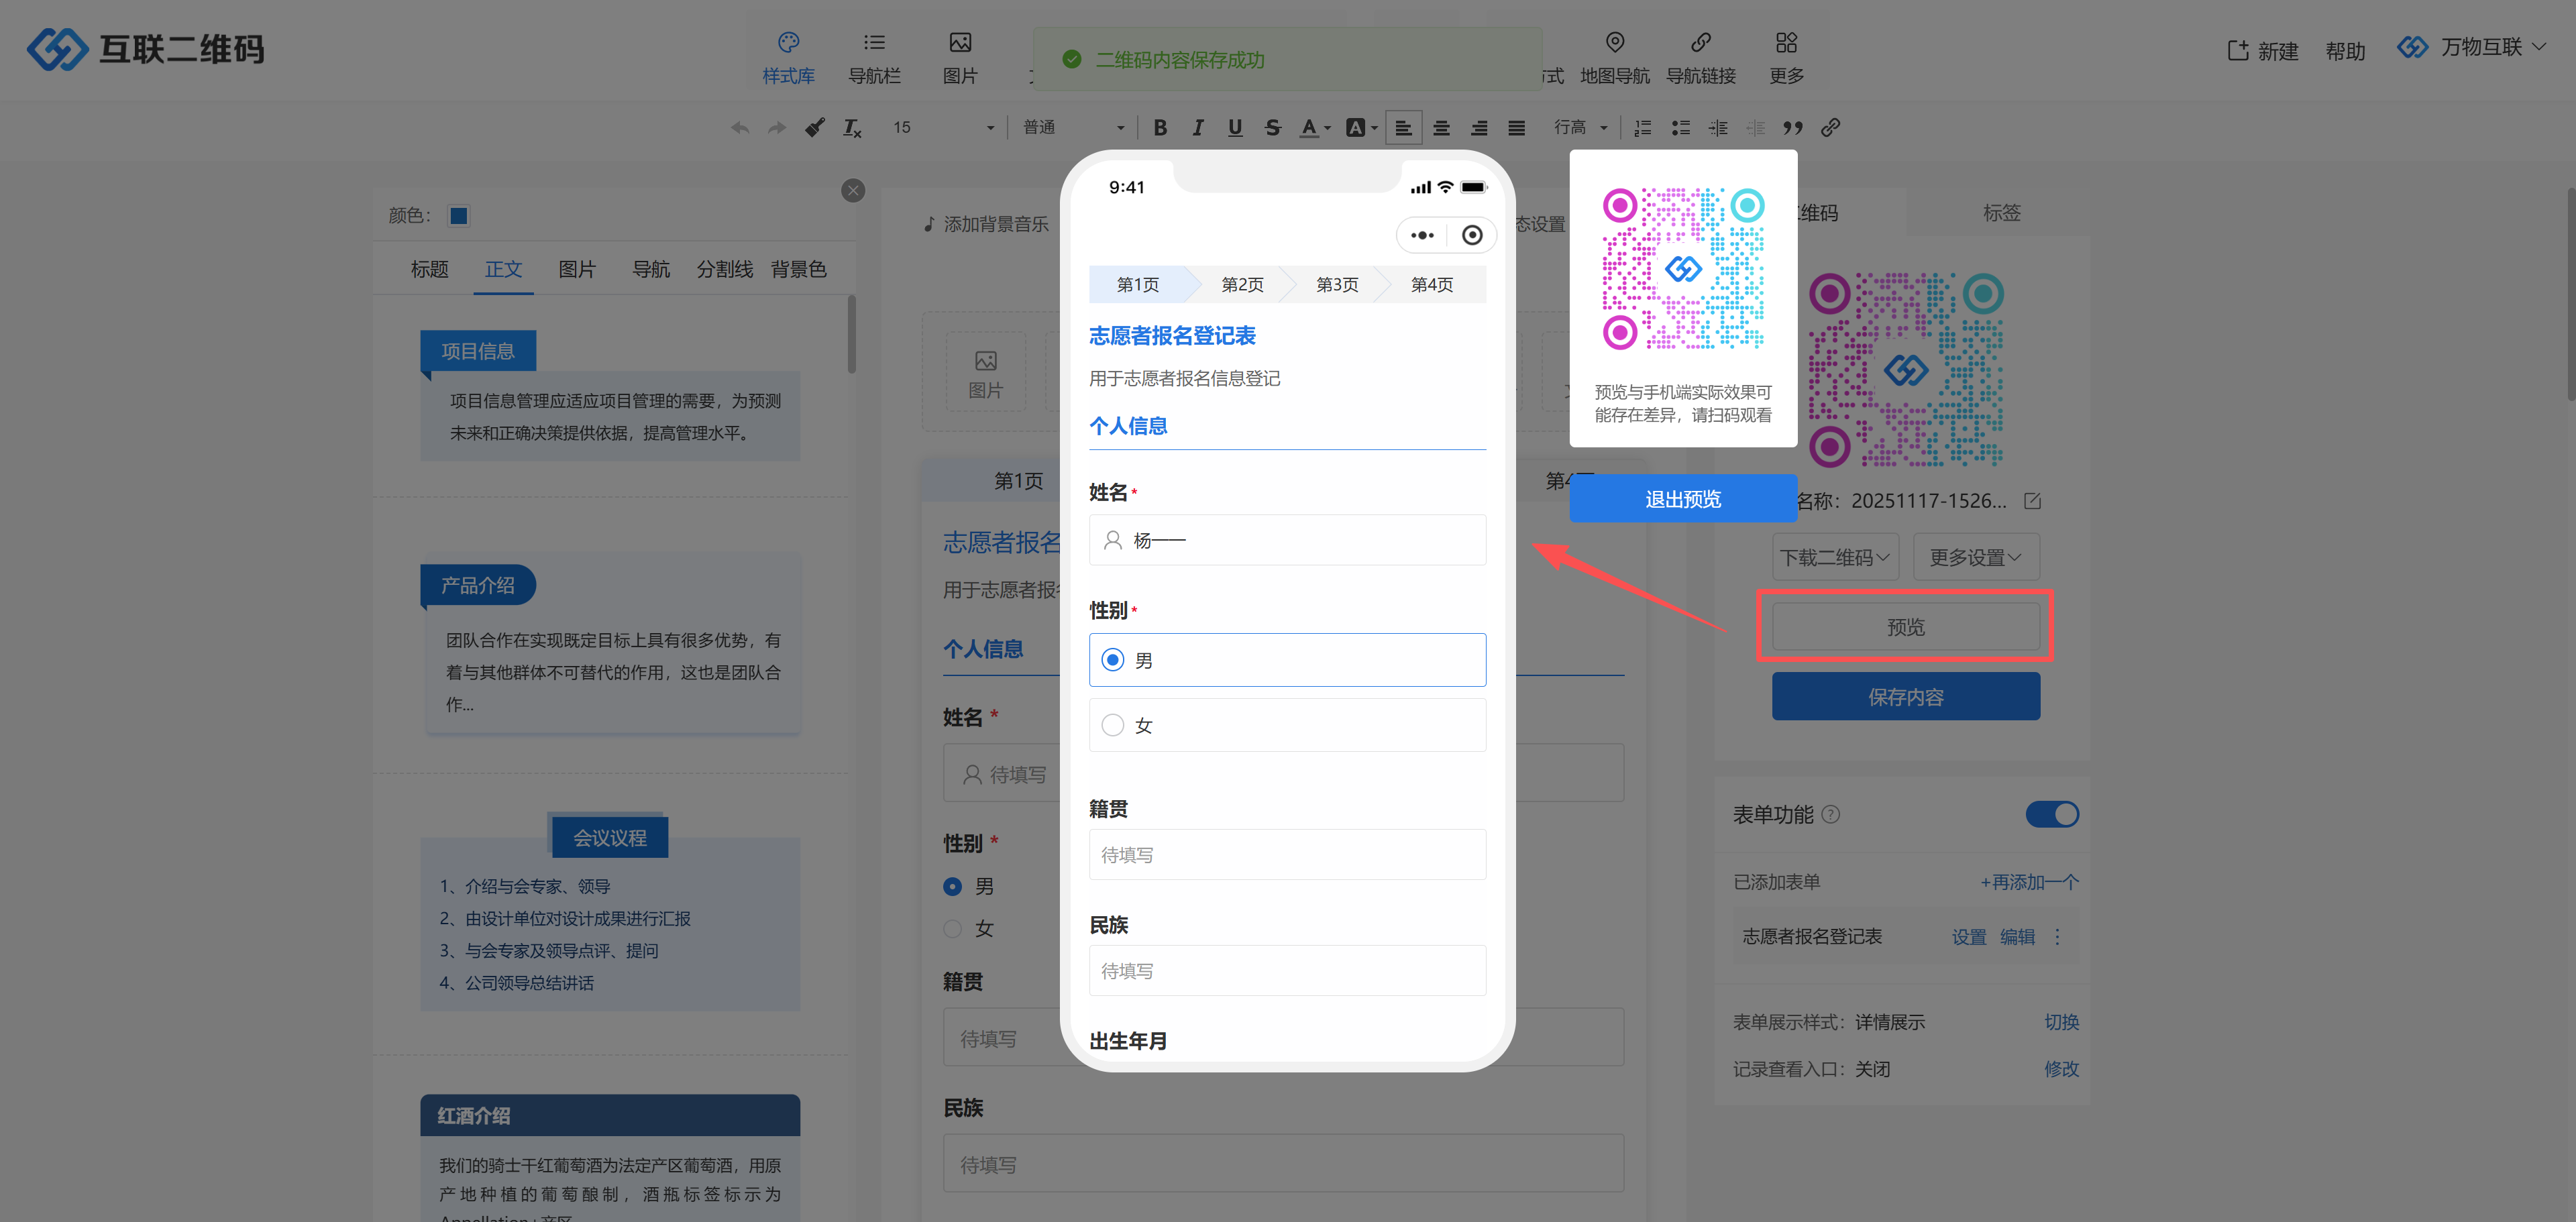Apply underline formatting icon

tap(1235, 127)
